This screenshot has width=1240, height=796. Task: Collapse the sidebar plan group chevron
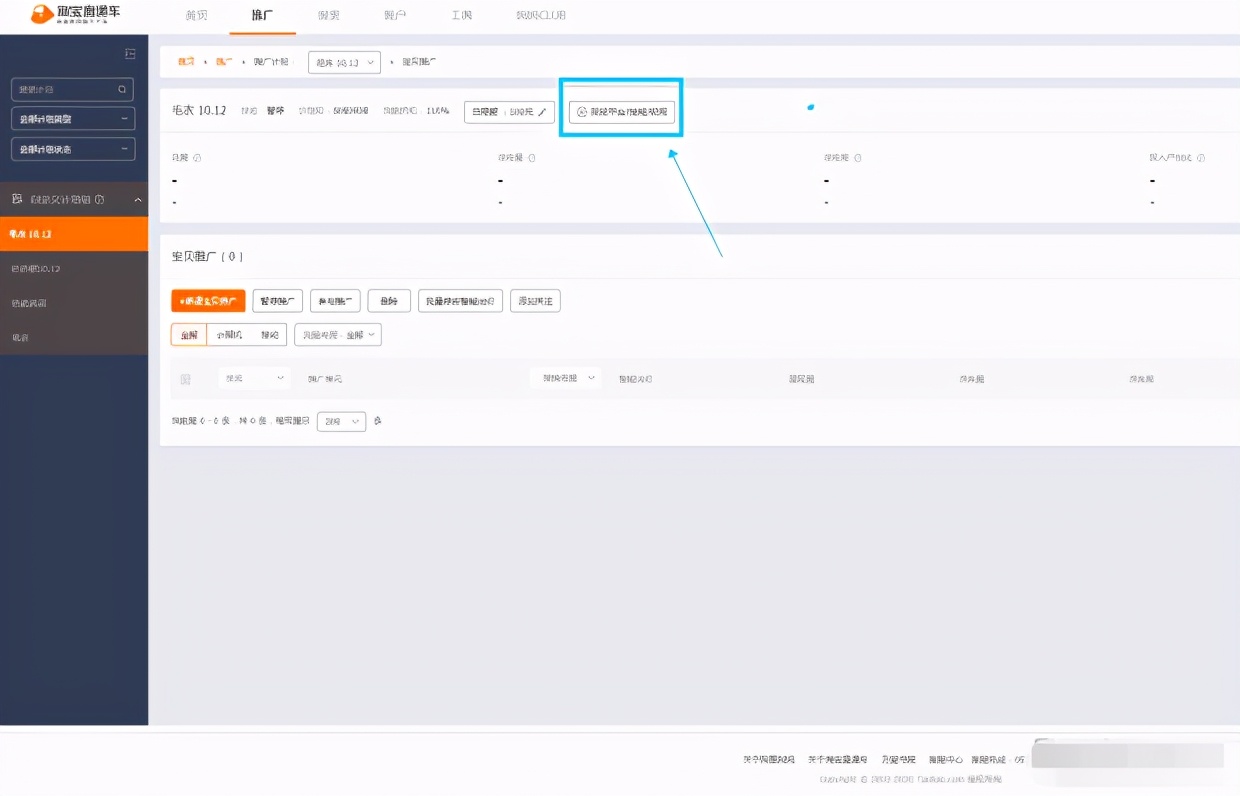138,200
